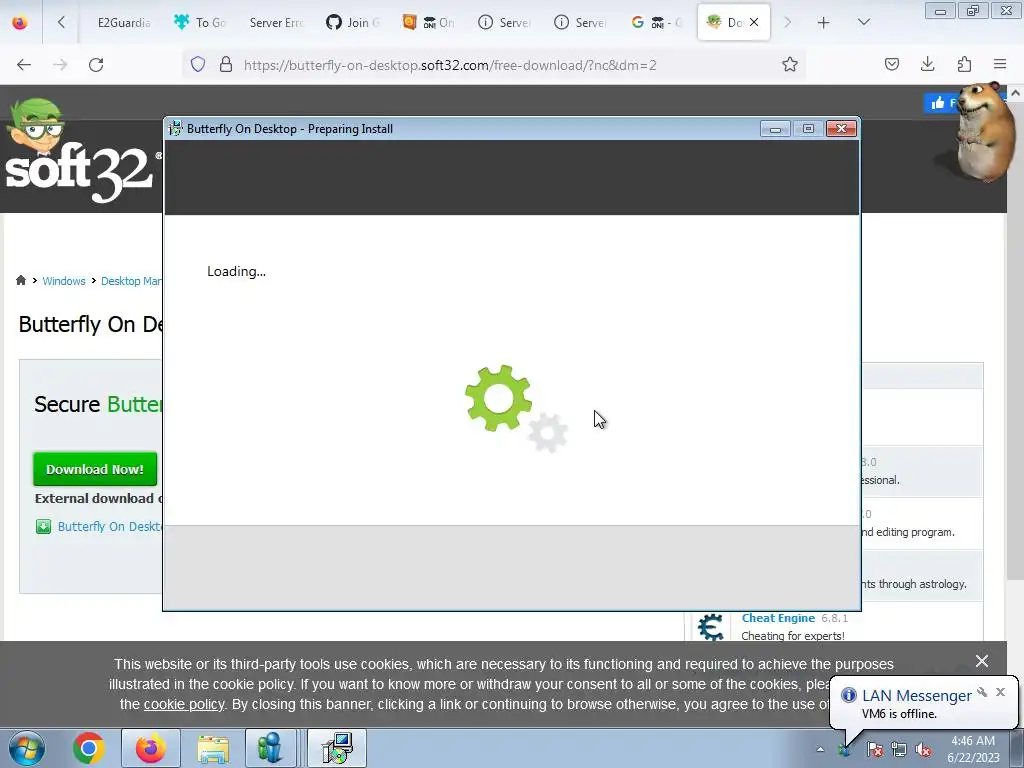
Task: Open the Firefox downloads panel
Action: (927, 65)
